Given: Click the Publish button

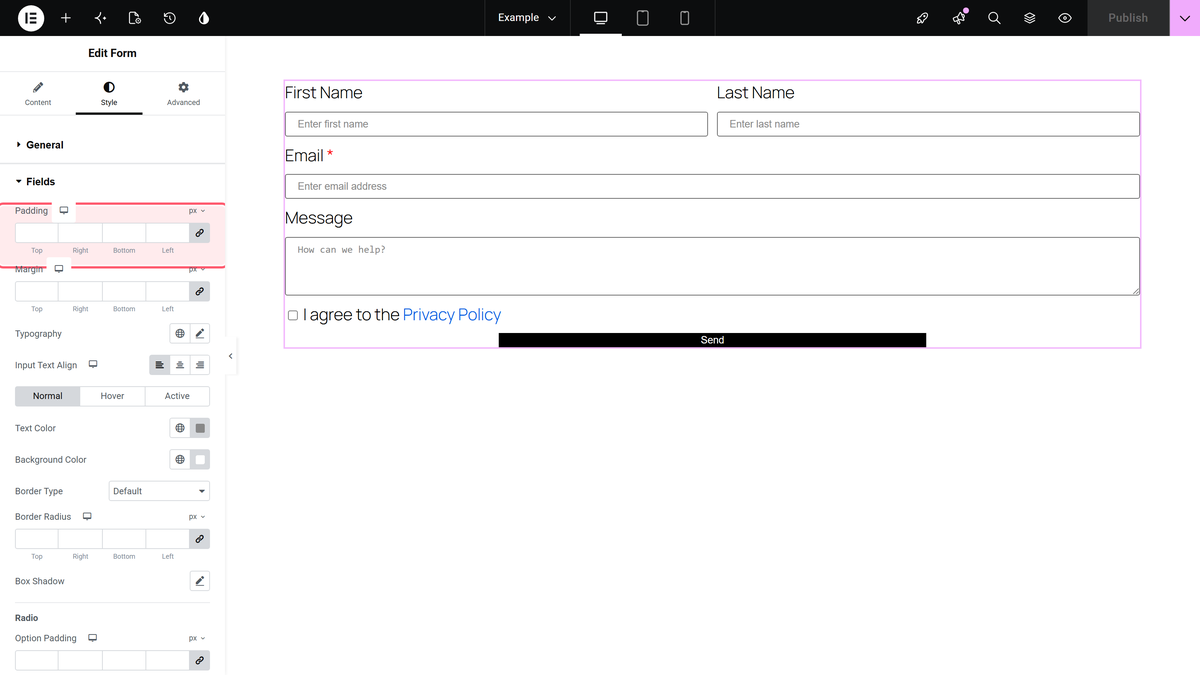Looking at the screenshot, I should (x=1128, y=18).
